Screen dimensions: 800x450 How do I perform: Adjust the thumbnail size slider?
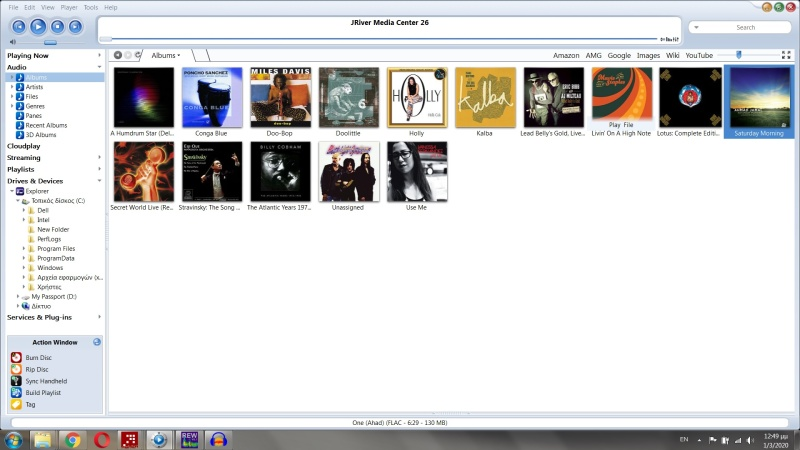click(x=739, y=55)
